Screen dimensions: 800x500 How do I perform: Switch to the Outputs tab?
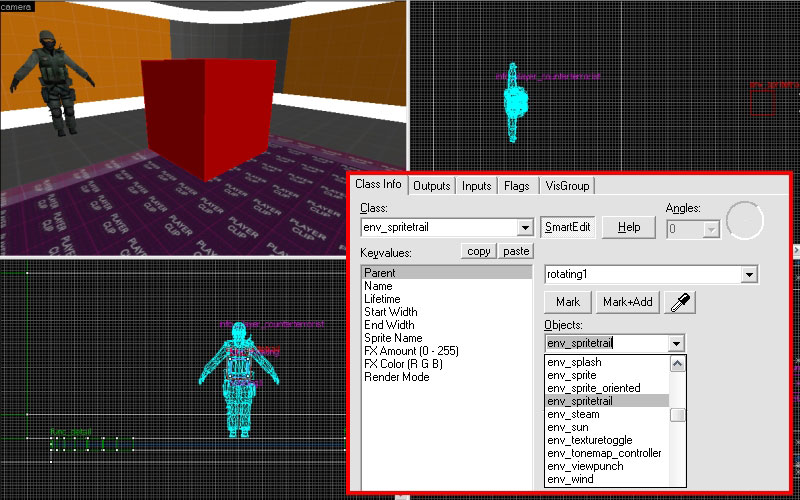432,186
